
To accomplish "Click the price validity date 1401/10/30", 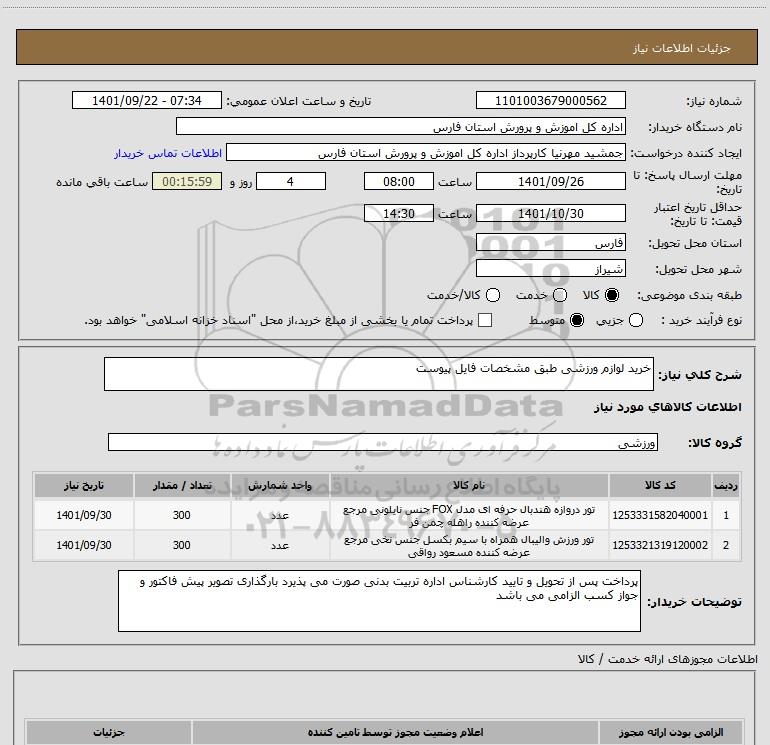I will 550,213.
